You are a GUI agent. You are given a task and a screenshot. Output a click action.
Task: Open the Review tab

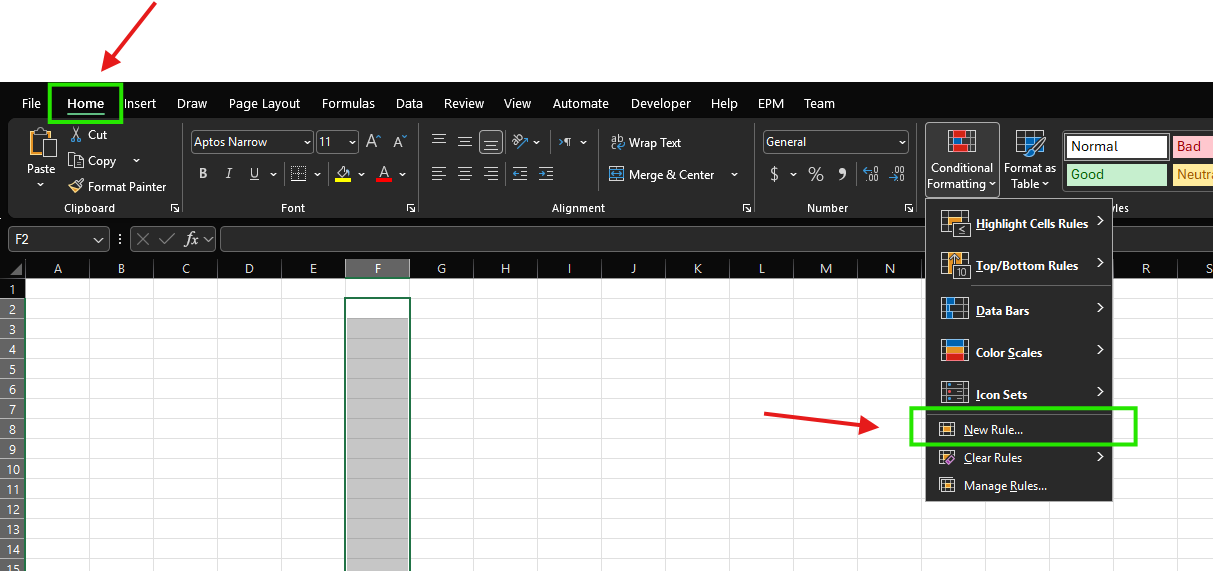pyautogui.click(x=464, y=103)
